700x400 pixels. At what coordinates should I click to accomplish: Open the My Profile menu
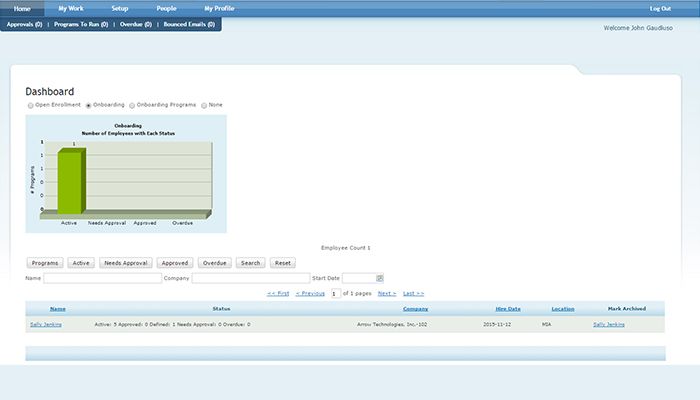(219, 8)
